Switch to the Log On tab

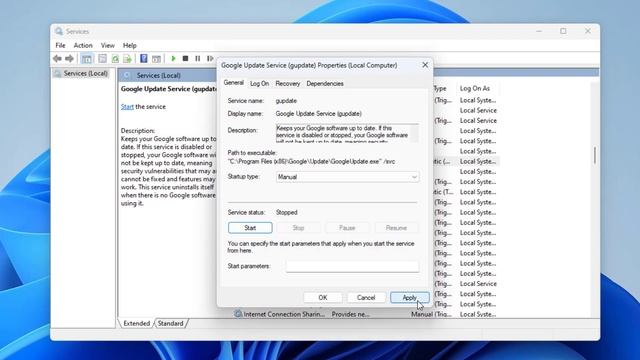tap(260, 83)
